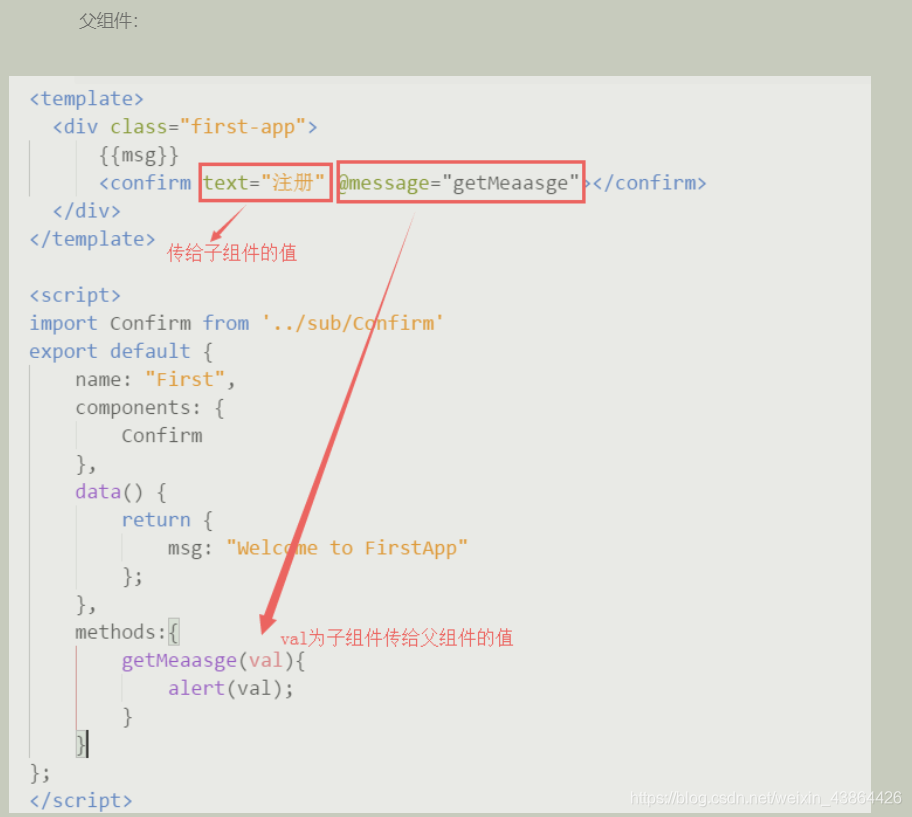912x817 pixels.
Task: Click the alert(val); statement
Action: point(231,688)
